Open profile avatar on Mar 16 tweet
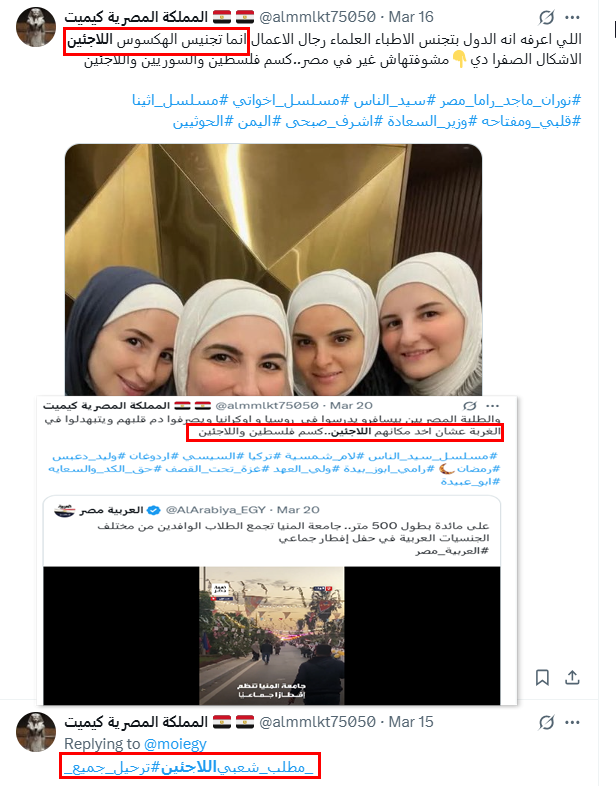Screen dimensions: 616x786 36,27
